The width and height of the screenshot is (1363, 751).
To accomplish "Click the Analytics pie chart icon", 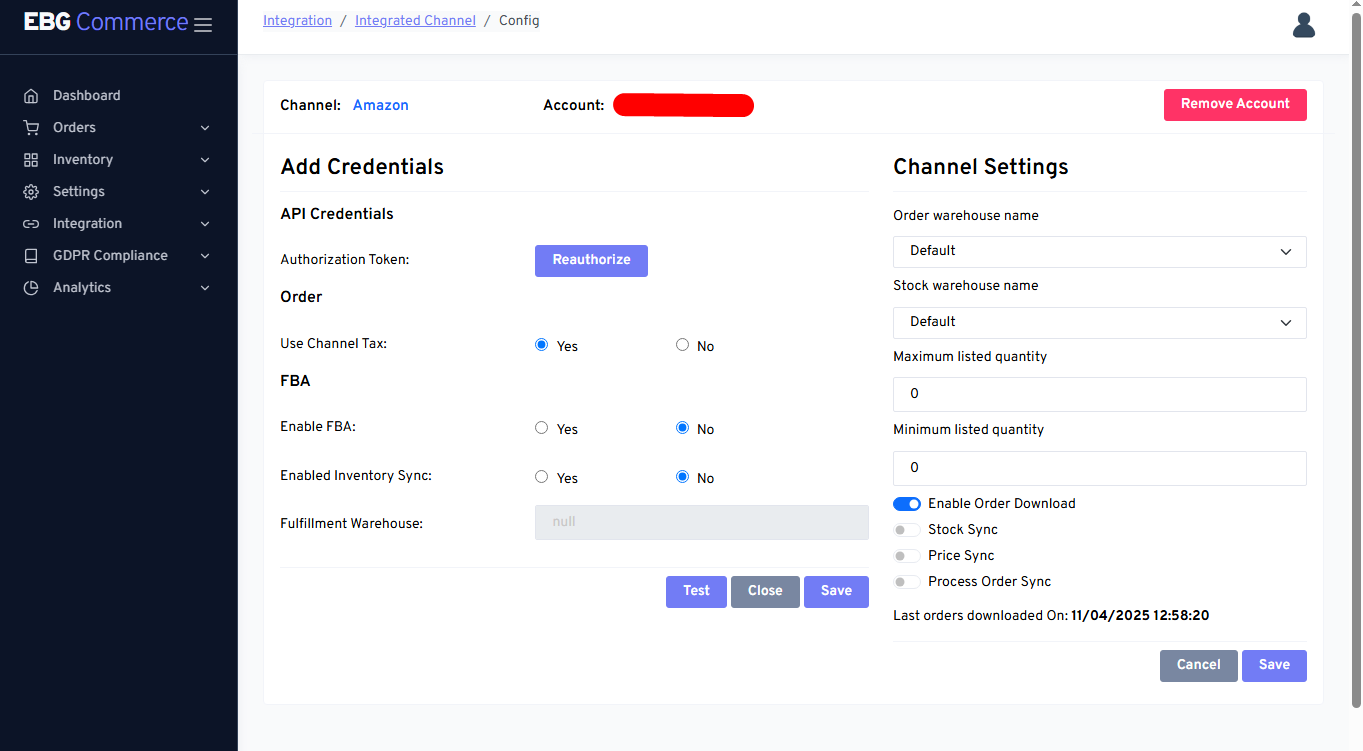I will click(x=31, y=288).
